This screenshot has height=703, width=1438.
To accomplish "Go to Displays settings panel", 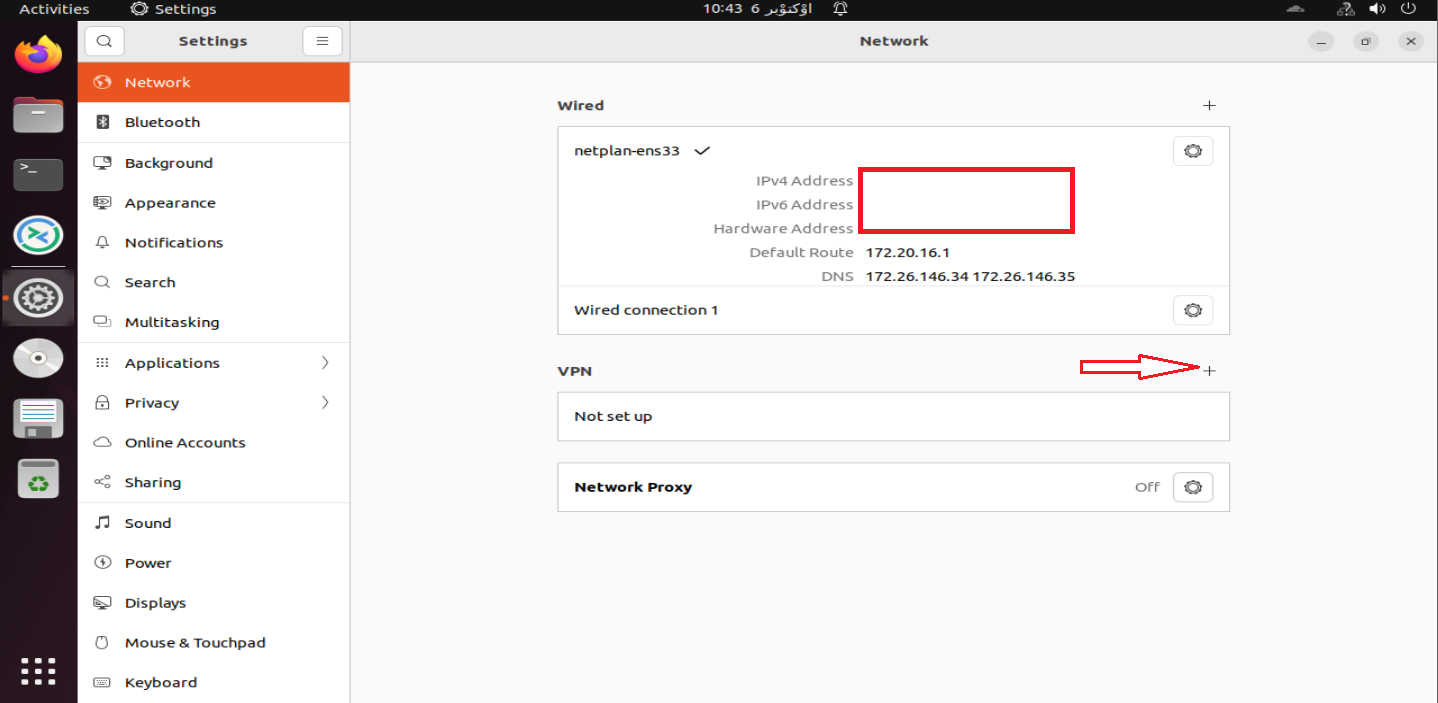I will point(155,603).
